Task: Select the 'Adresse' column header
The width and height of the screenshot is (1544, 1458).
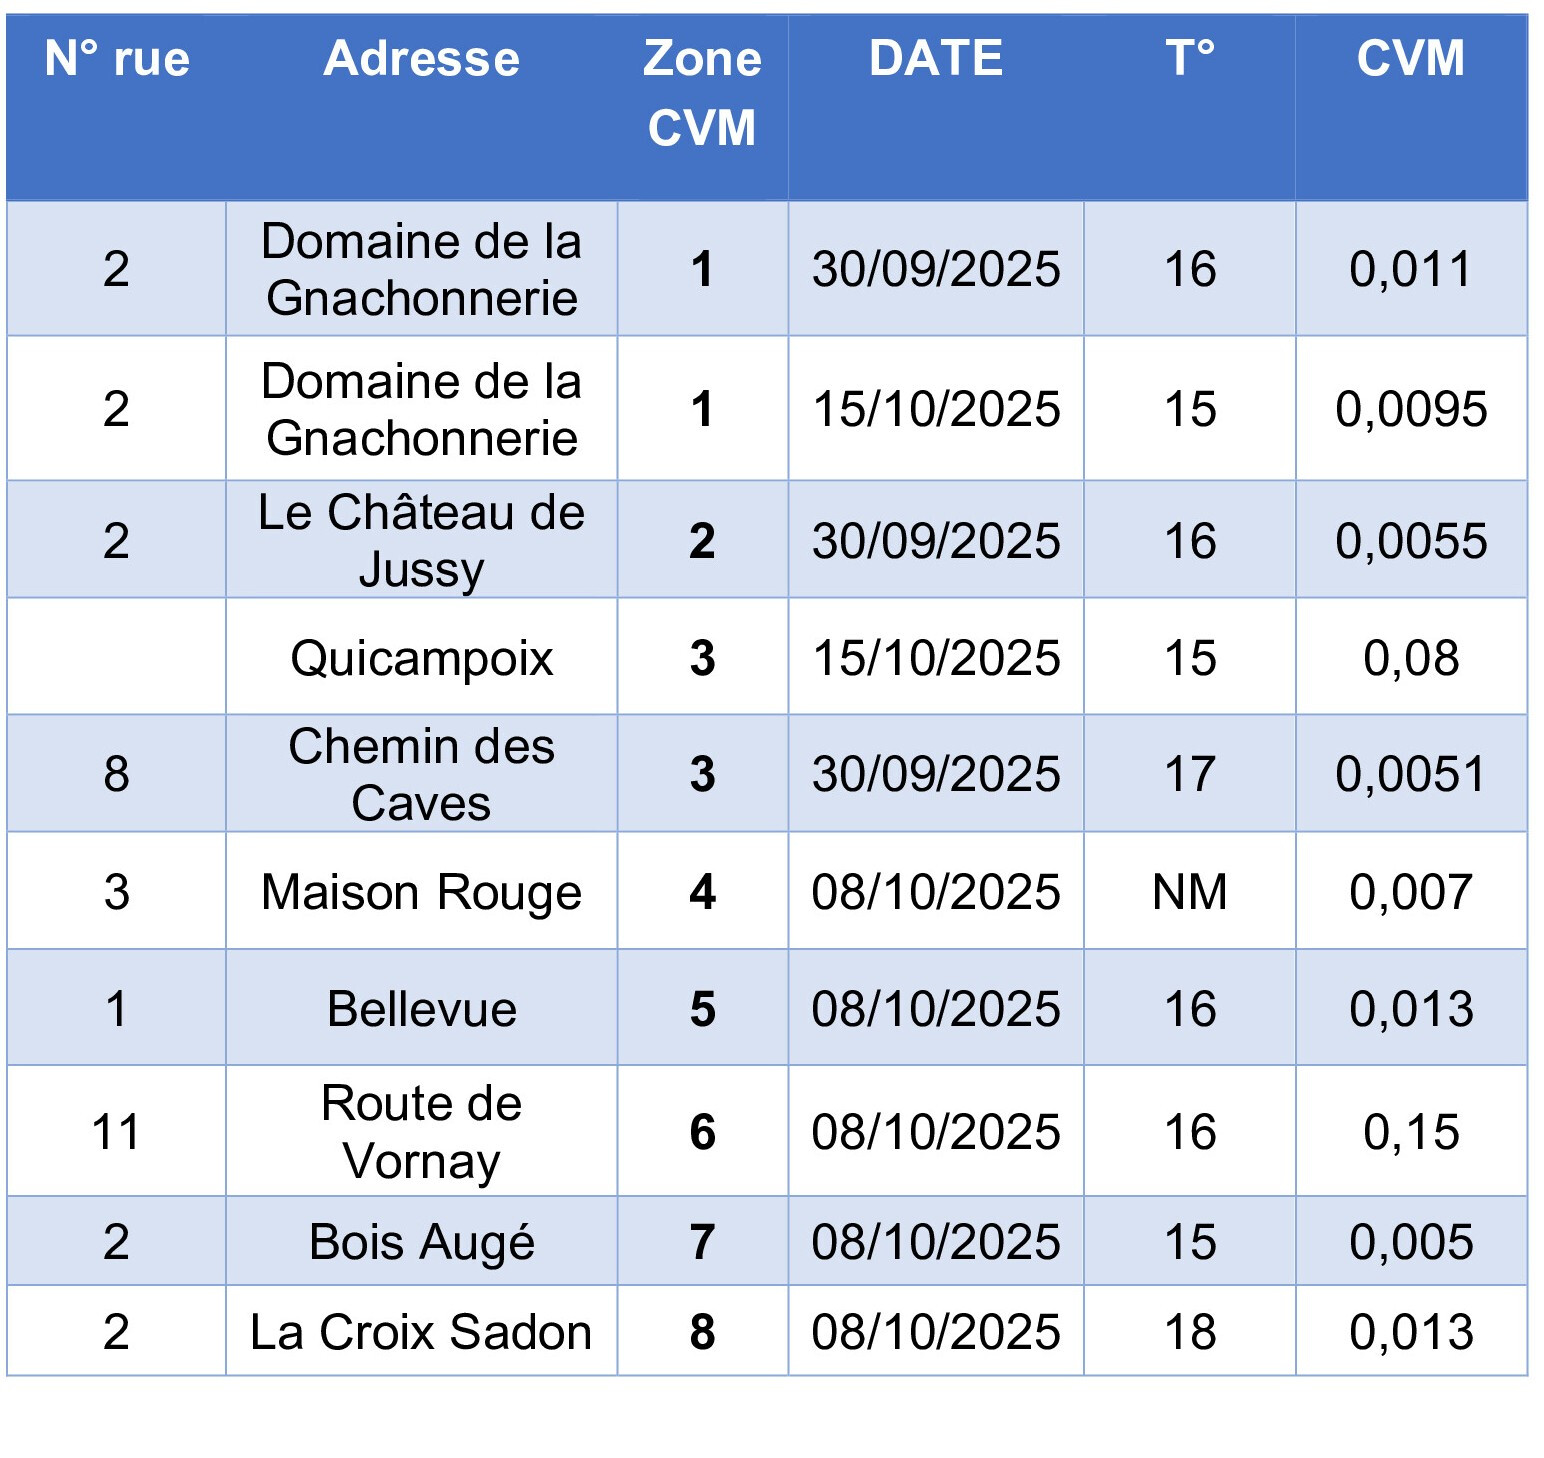Action: [x=421, y=59]
